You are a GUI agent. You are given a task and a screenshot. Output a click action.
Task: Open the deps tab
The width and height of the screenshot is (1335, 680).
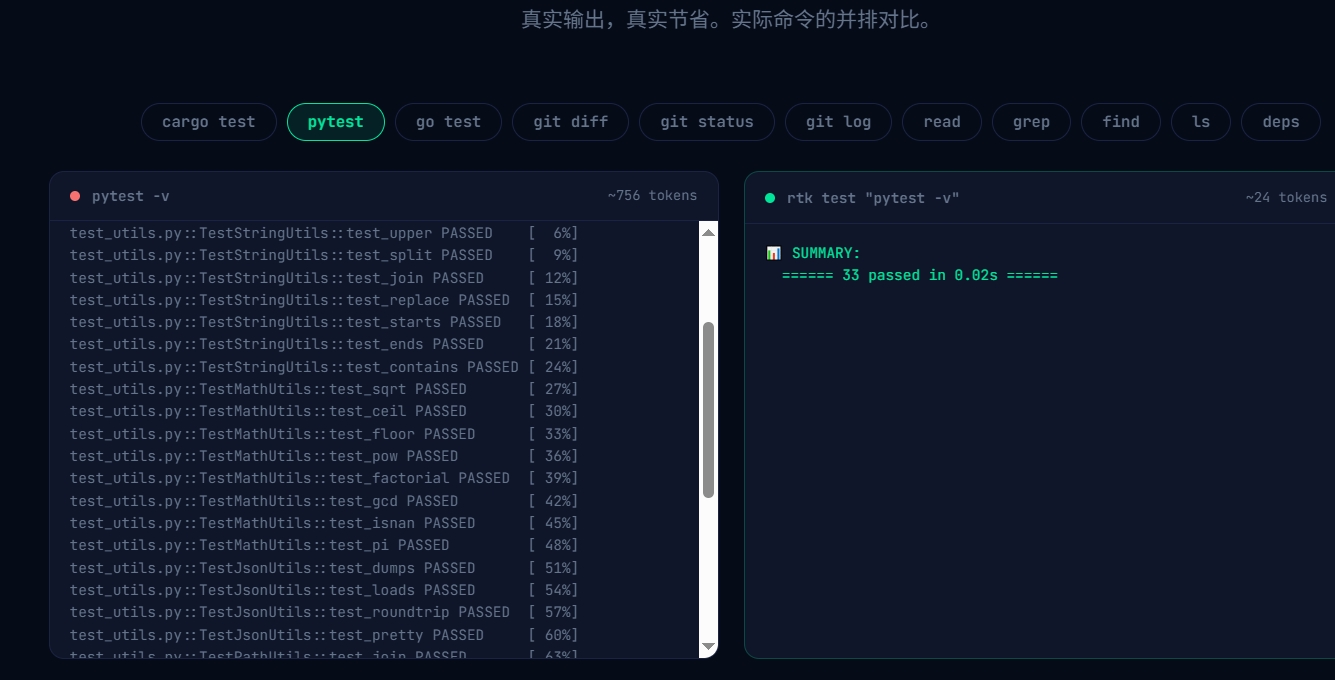point(1281,122)
